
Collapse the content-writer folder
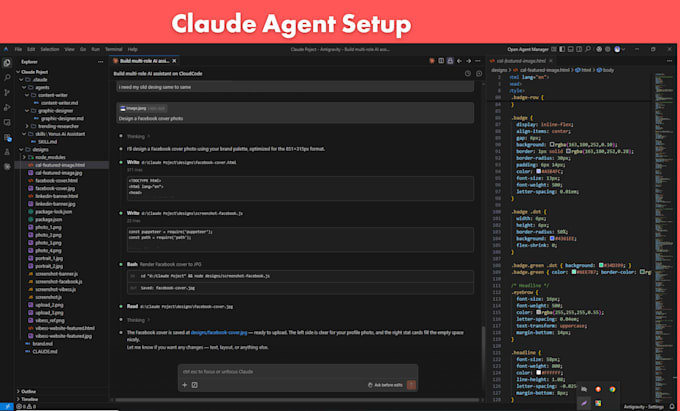coord(27,95)
